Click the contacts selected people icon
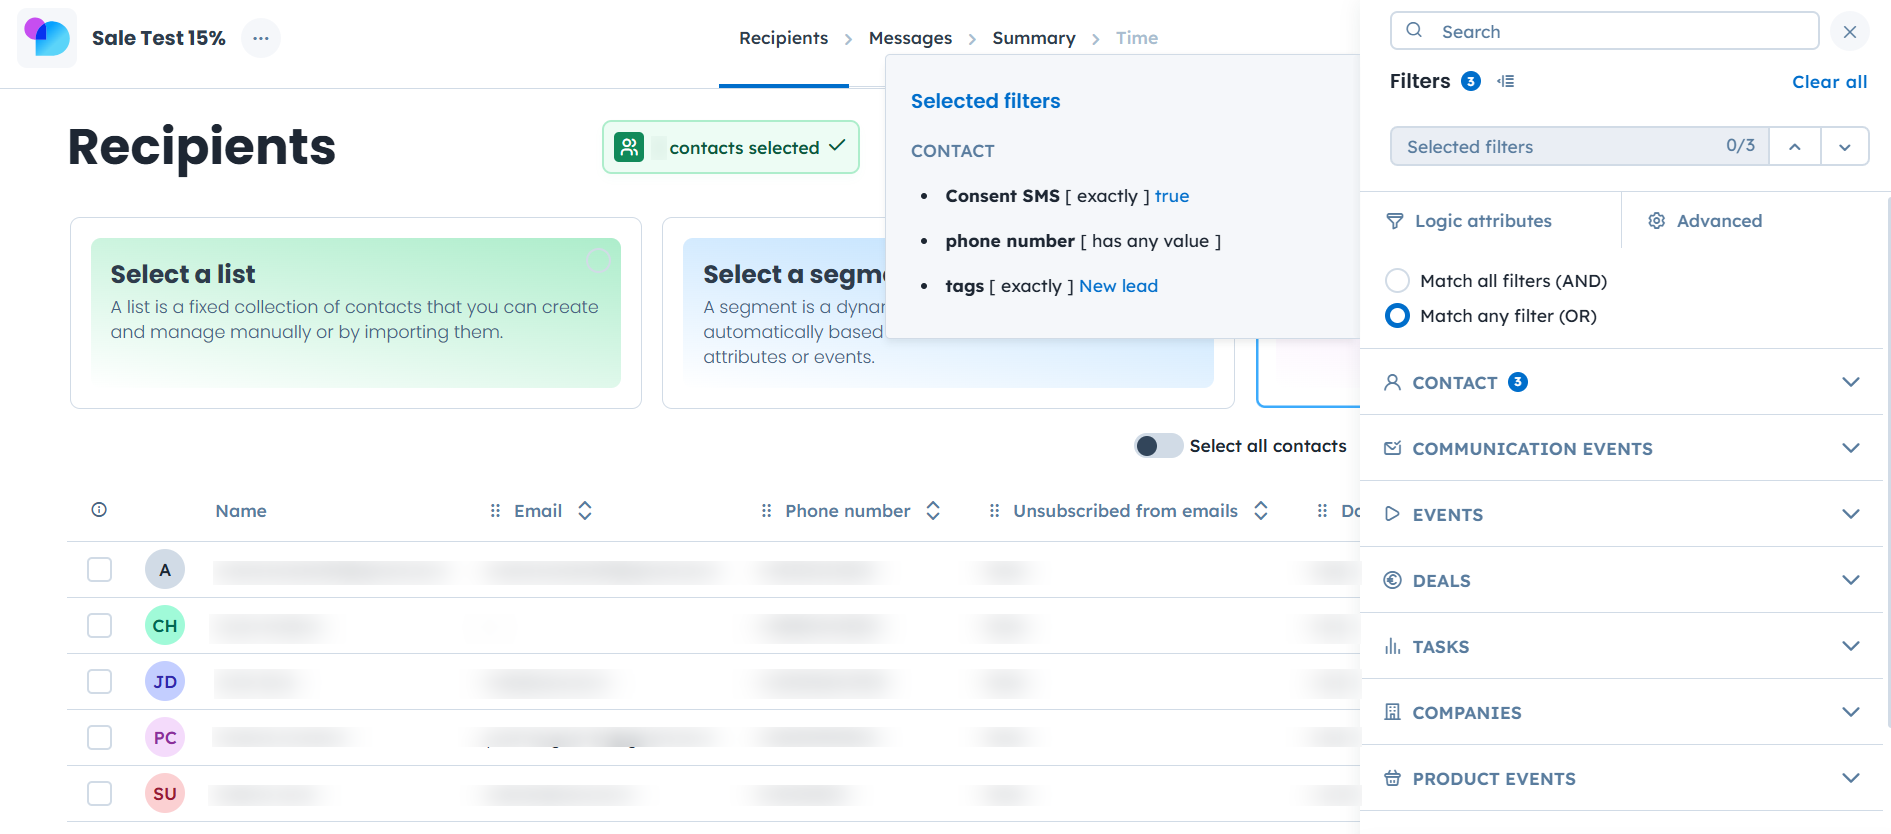Screen dimensions: 1891x834 (629, 147)
